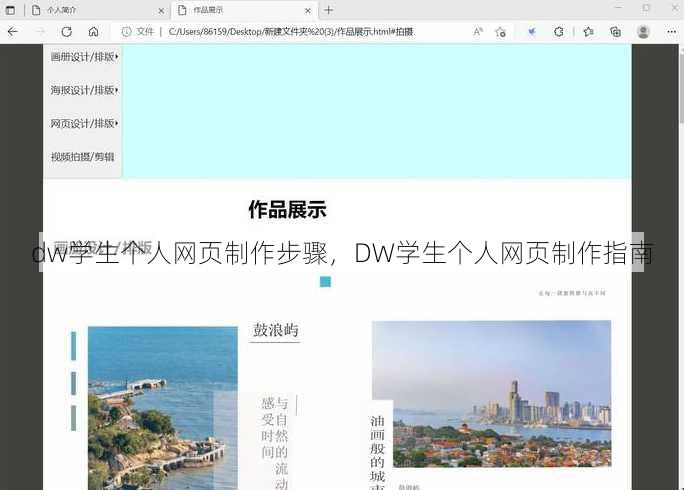Minimize the browser window
The height and width of the screenshot is (490, 684).
pyautogui.click(x=618, y=8)
